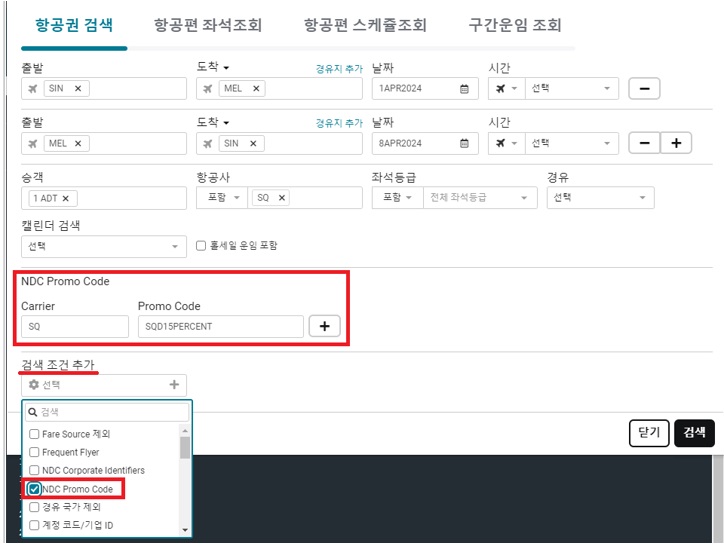Add another promo code with plus button
Screen dimensions: 724x545
point(325,326)
